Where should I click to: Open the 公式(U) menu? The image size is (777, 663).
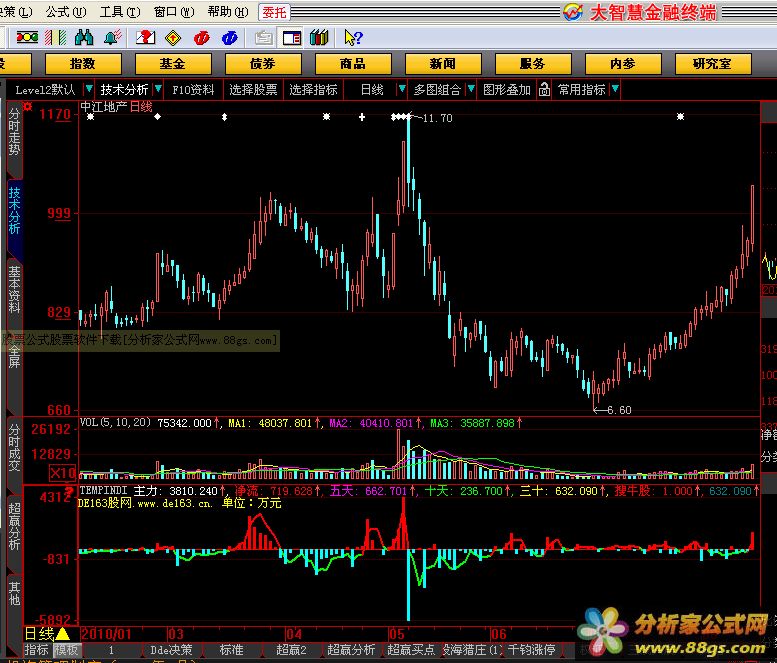coord(66,12)
